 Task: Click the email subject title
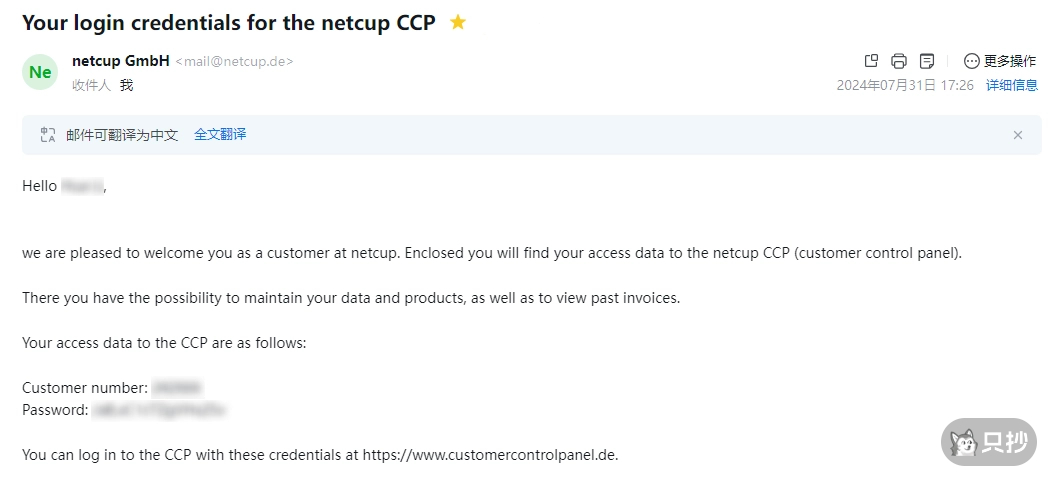(229, 22)
